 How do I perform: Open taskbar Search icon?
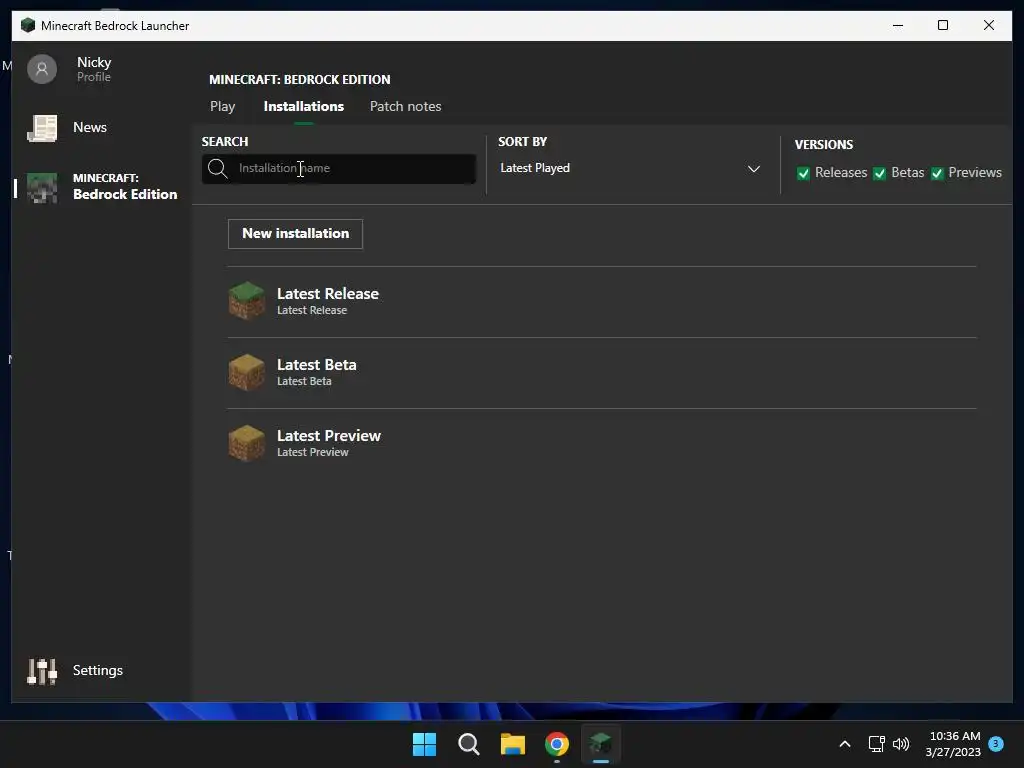pos(468,744)
